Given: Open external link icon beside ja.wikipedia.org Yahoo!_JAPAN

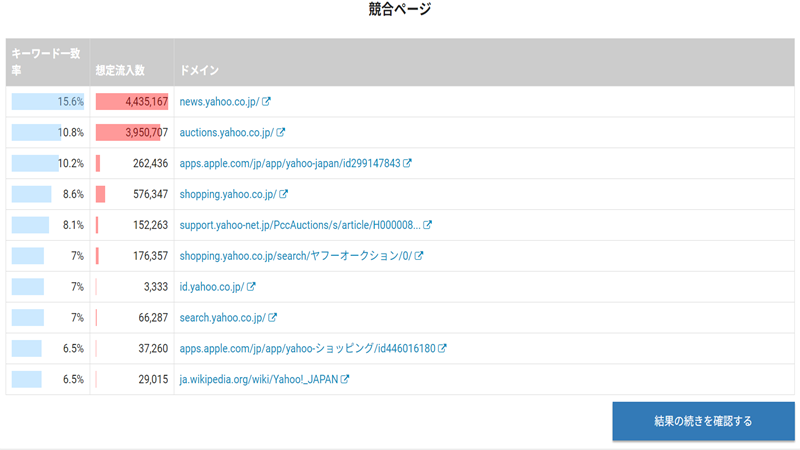Looking at the screenshot, I should coord(345,379).
